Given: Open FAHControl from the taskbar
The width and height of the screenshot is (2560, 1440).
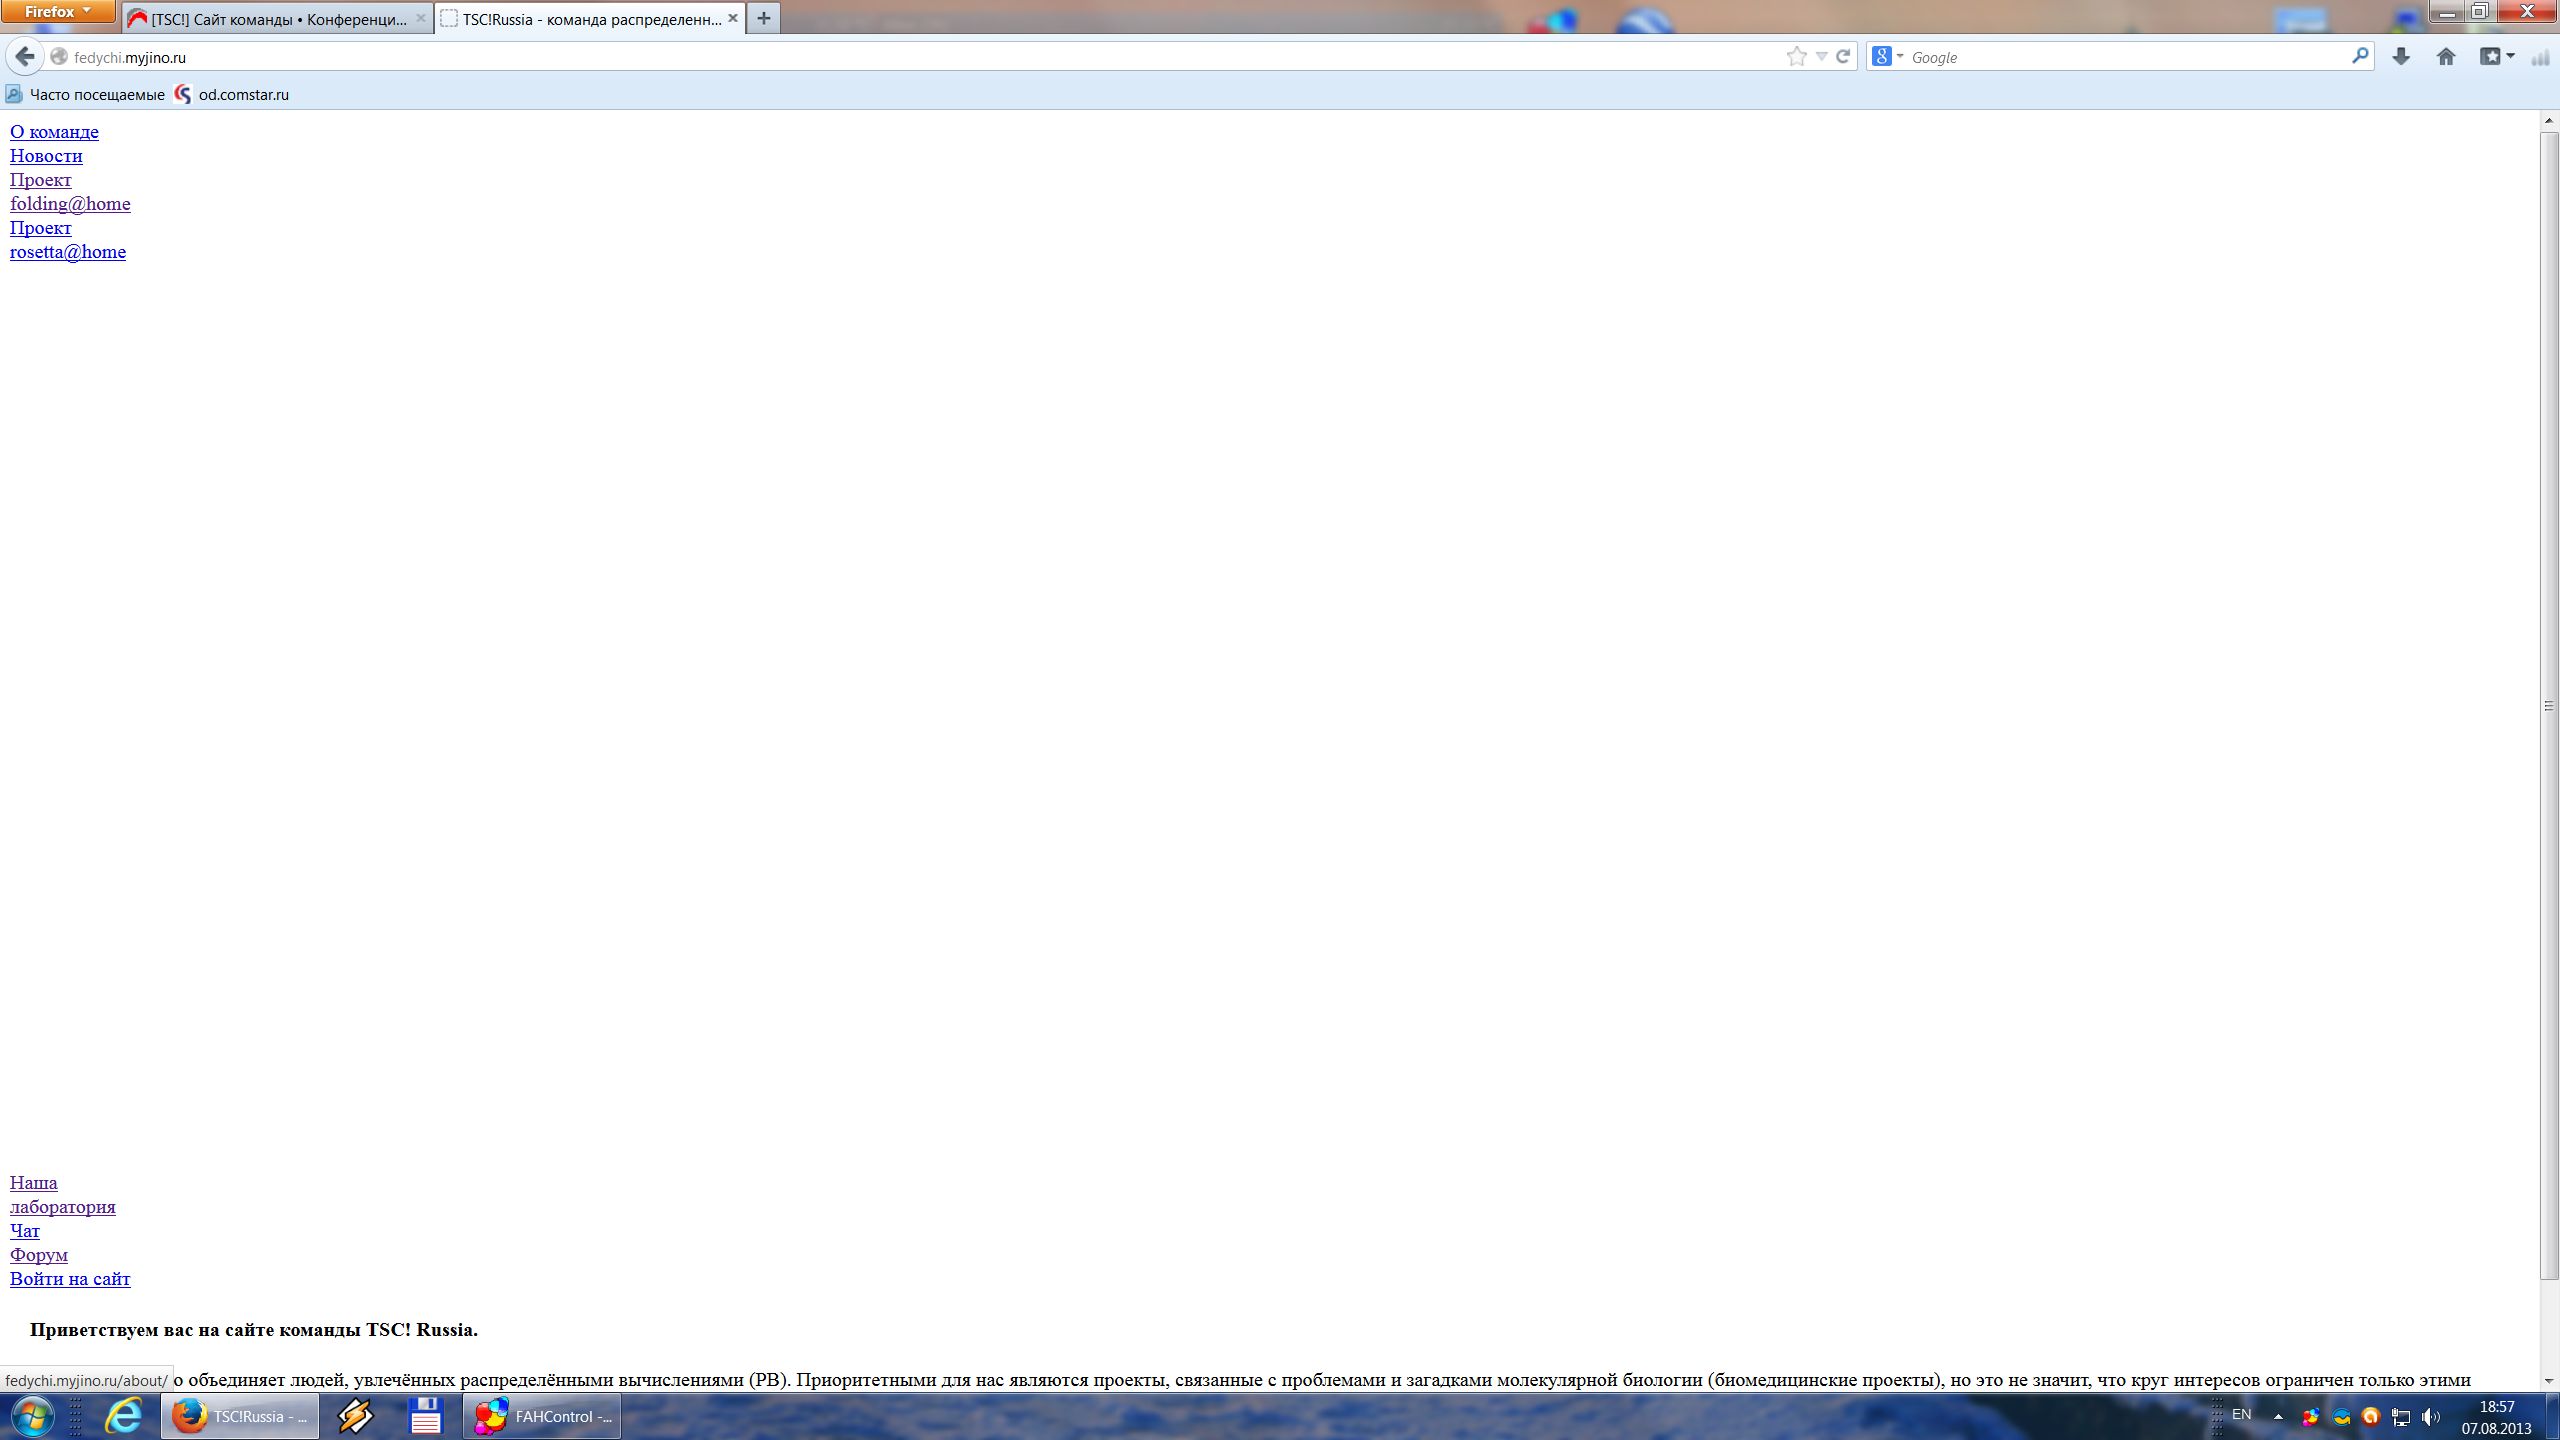Looking at the screenshot, I should pos(542,1416).
